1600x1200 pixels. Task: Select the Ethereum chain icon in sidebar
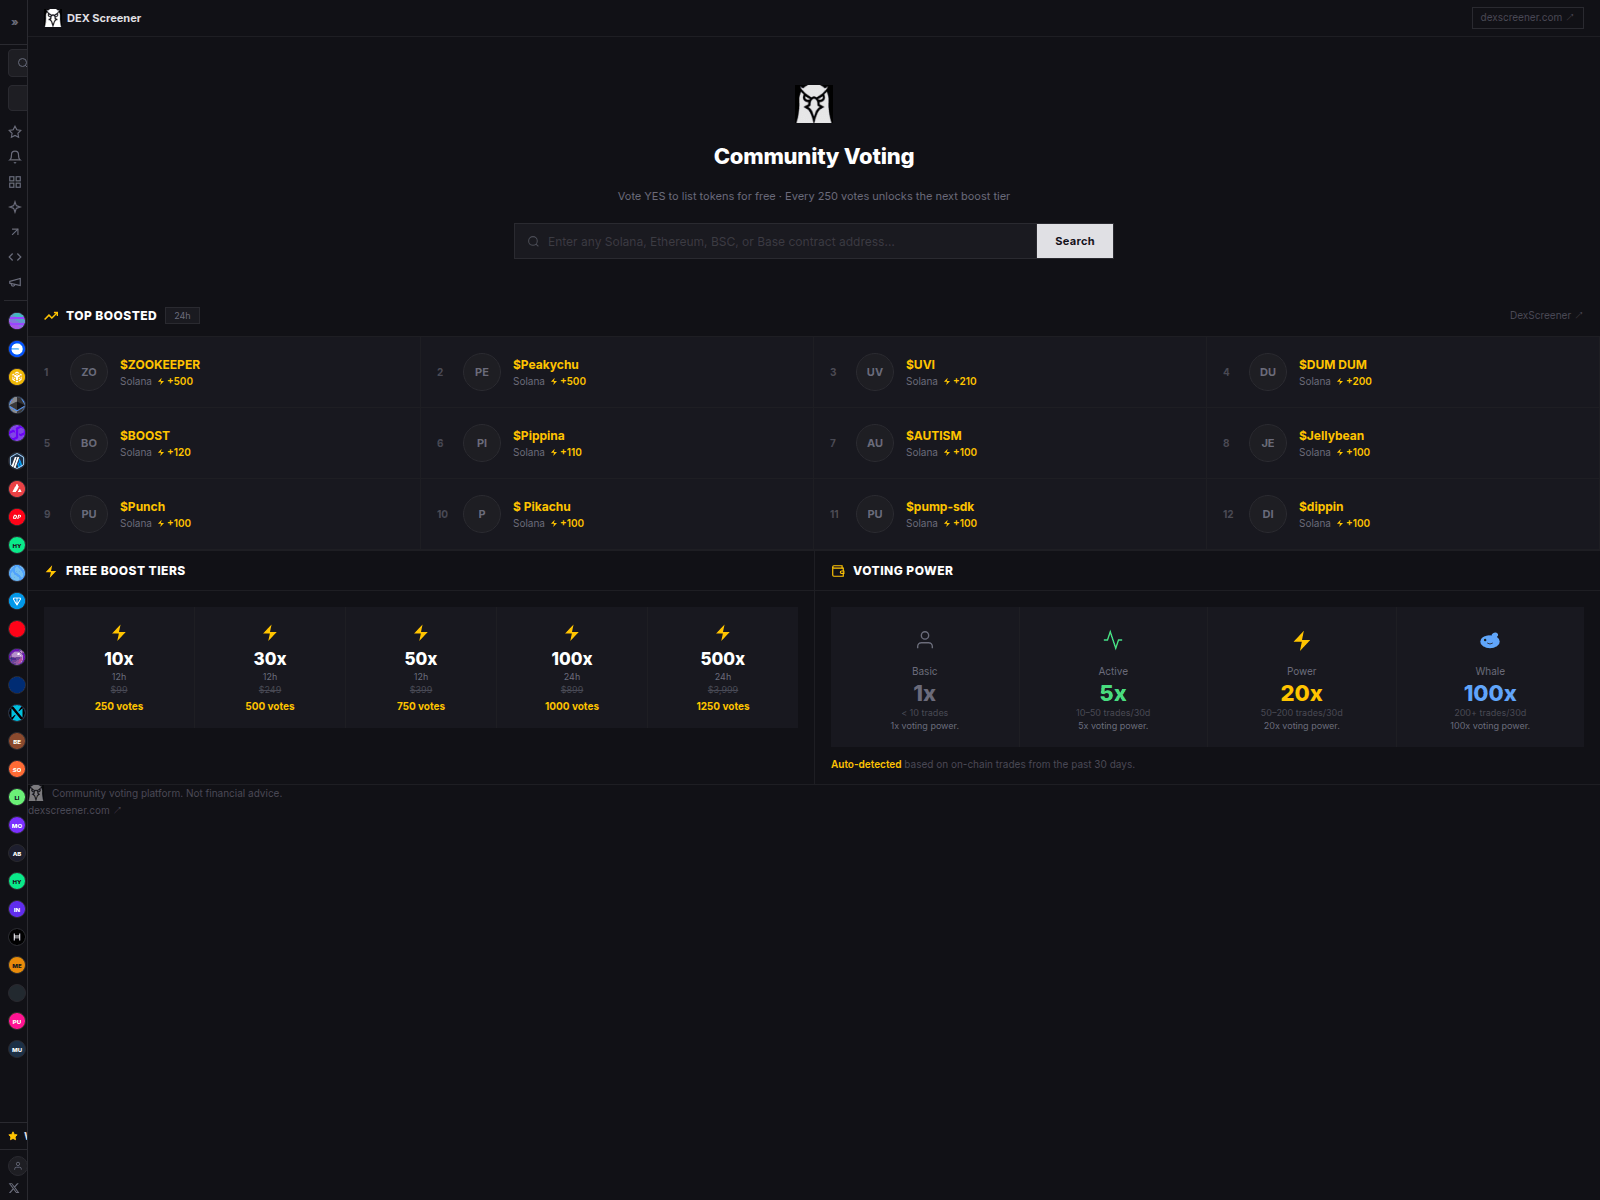pos(17,405)
